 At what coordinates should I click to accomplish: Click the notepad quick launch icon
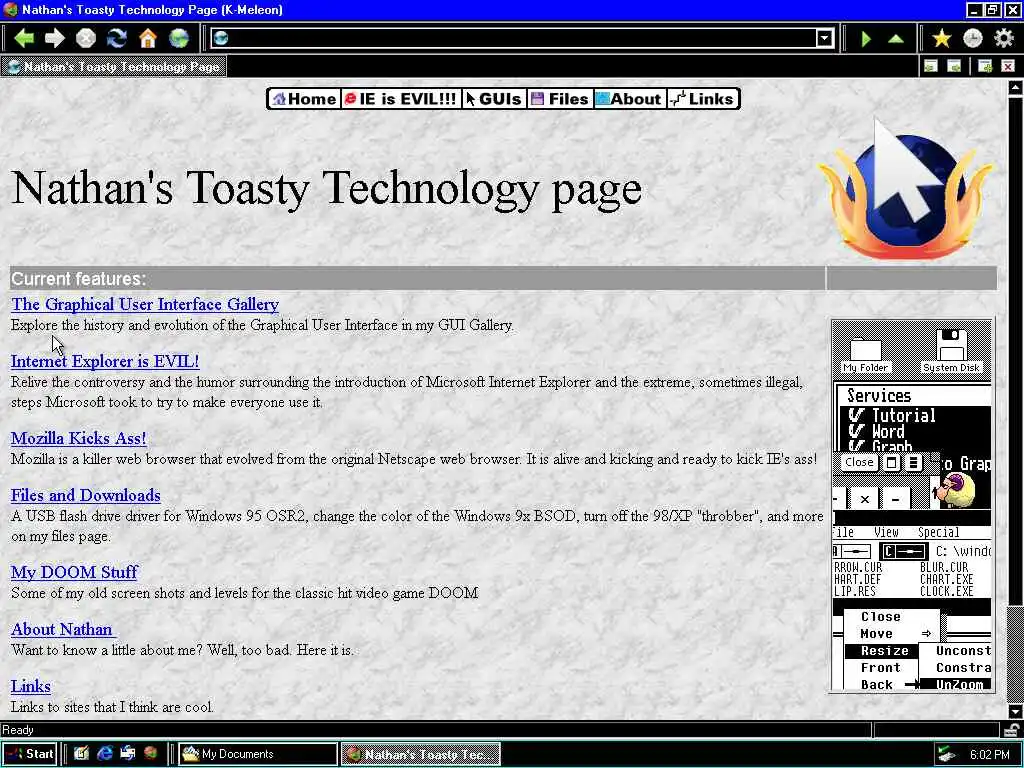81,754
